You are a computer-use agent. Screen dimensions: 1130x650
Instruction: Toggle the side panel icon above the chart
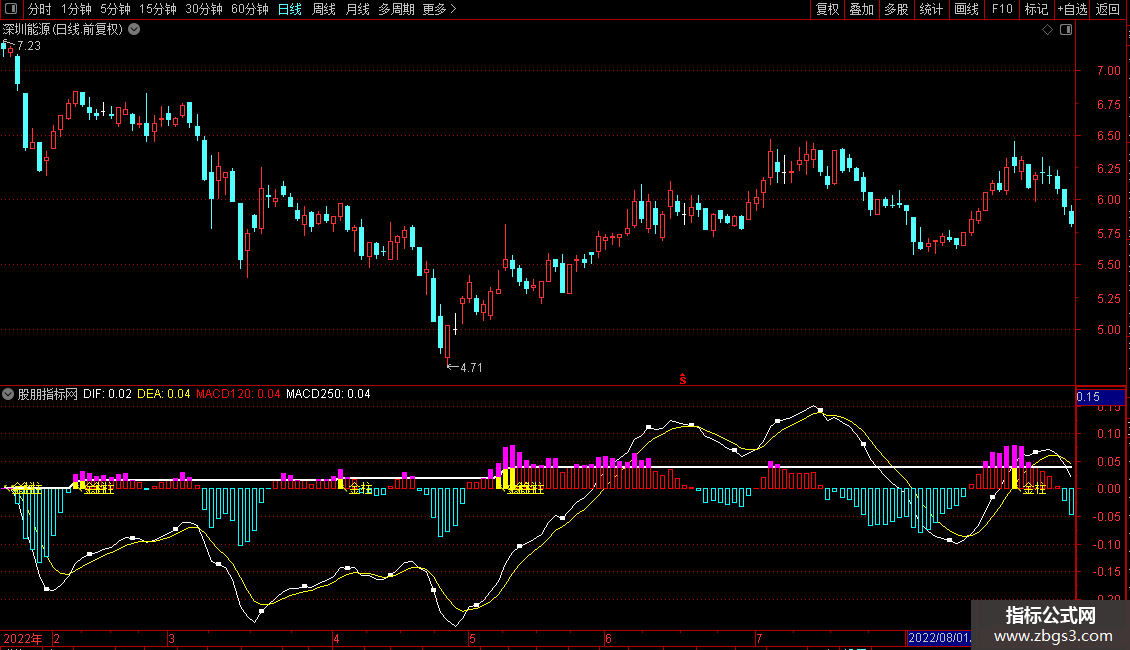pos(1066,30)
